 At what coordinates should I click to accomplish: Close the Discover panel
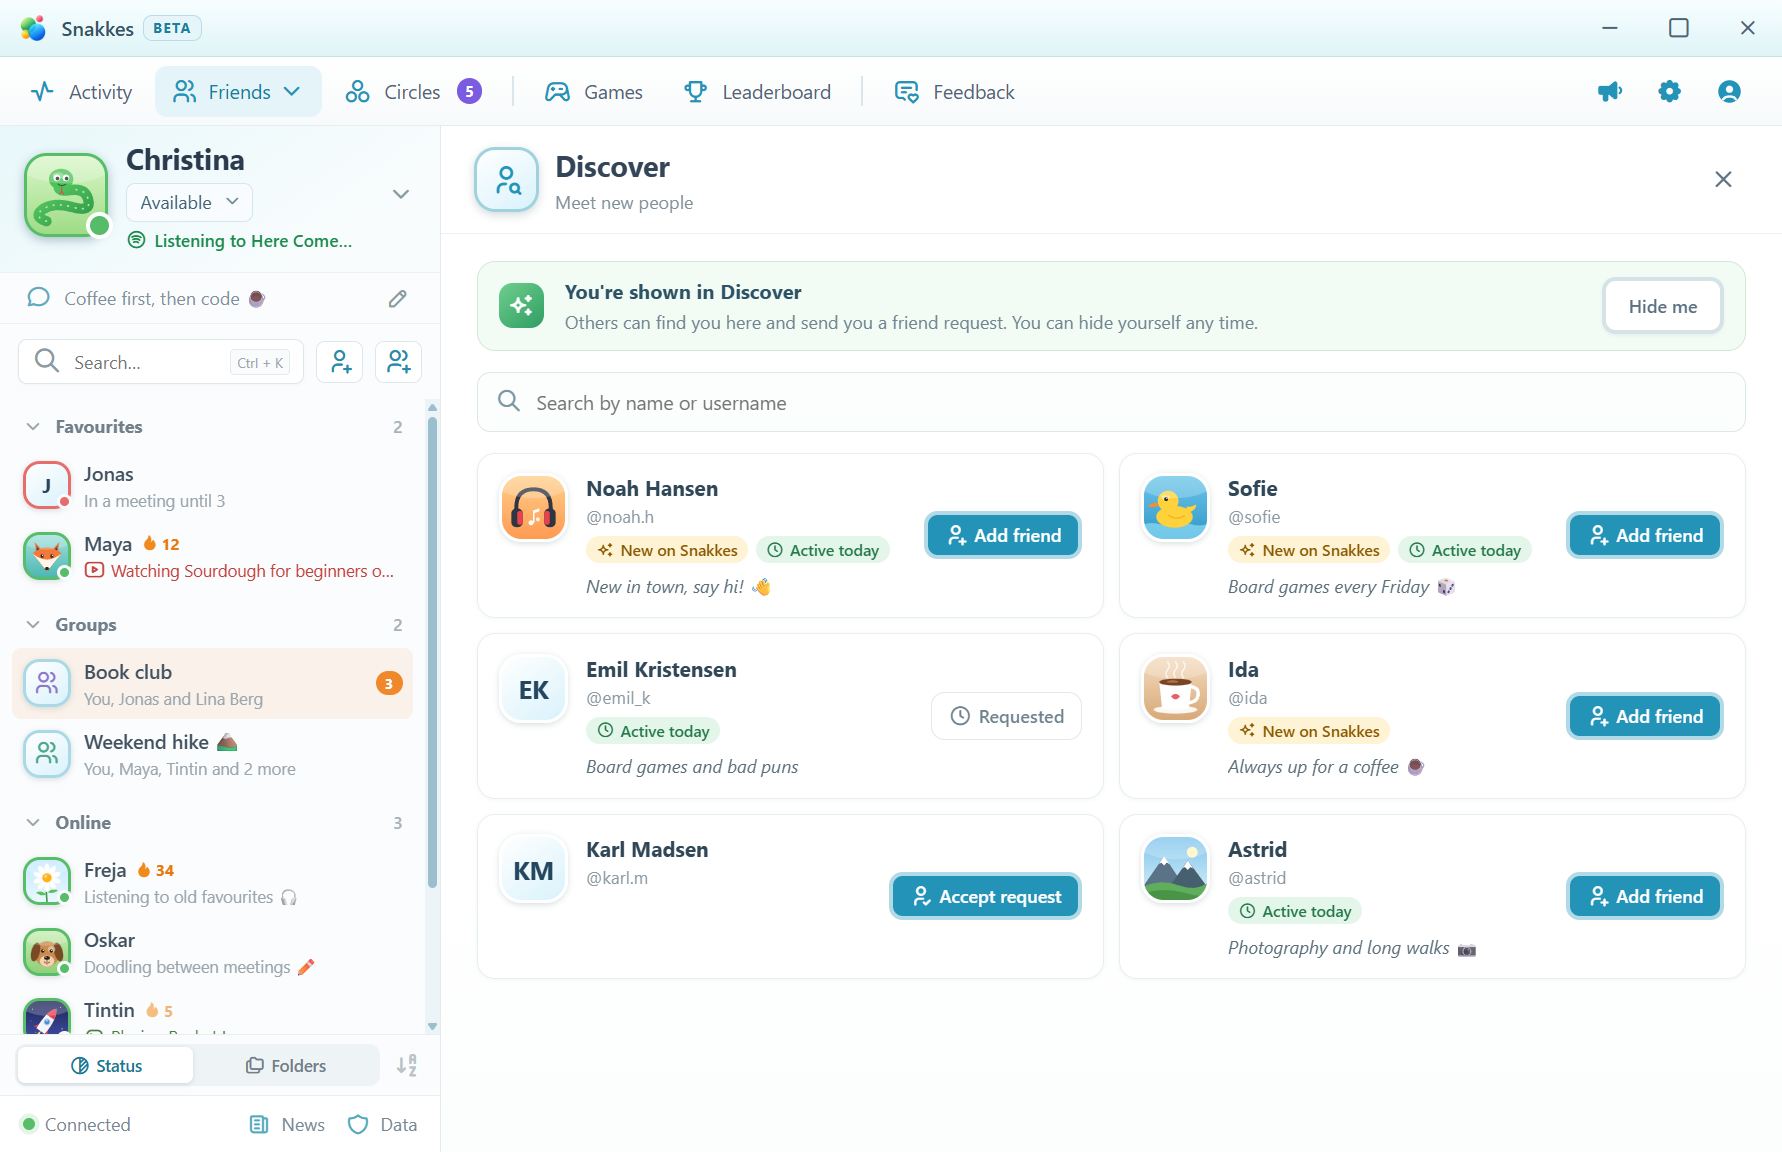coord(1723,179)
